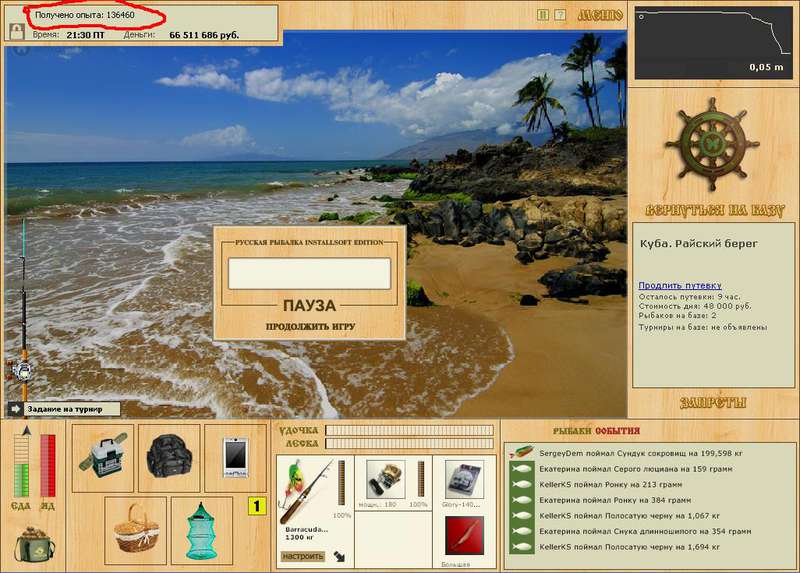This screenshot has height=573, width=800.
Task: Click Вернуться на базу label
Action: tap(714, 211)
